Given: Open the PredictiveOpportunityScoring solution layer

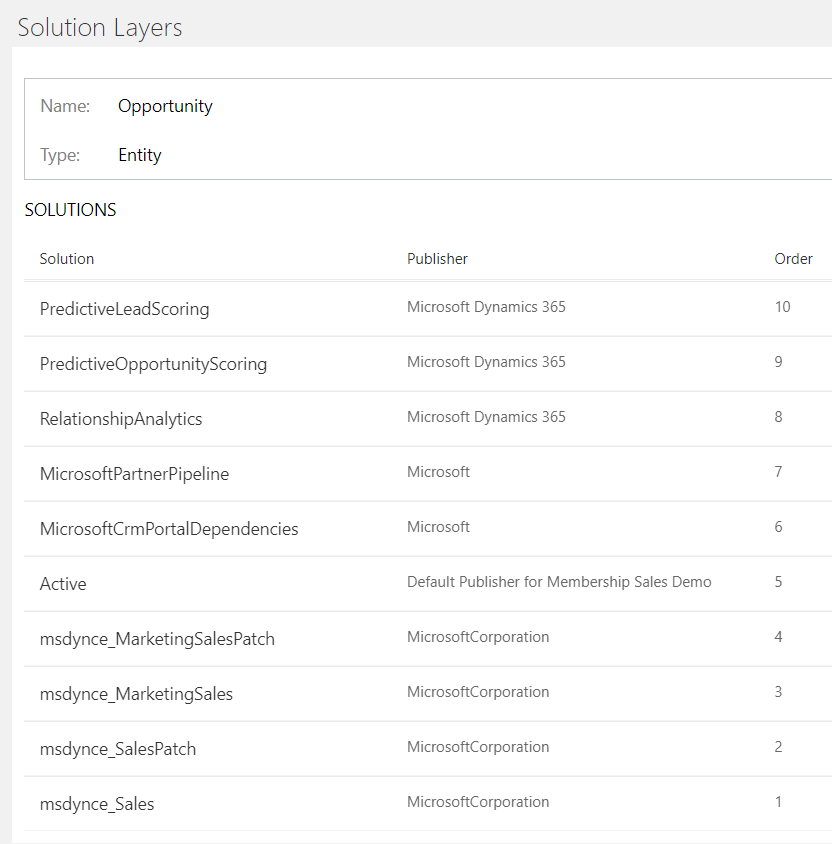Looking at the screenshot, I should (153, 364).
